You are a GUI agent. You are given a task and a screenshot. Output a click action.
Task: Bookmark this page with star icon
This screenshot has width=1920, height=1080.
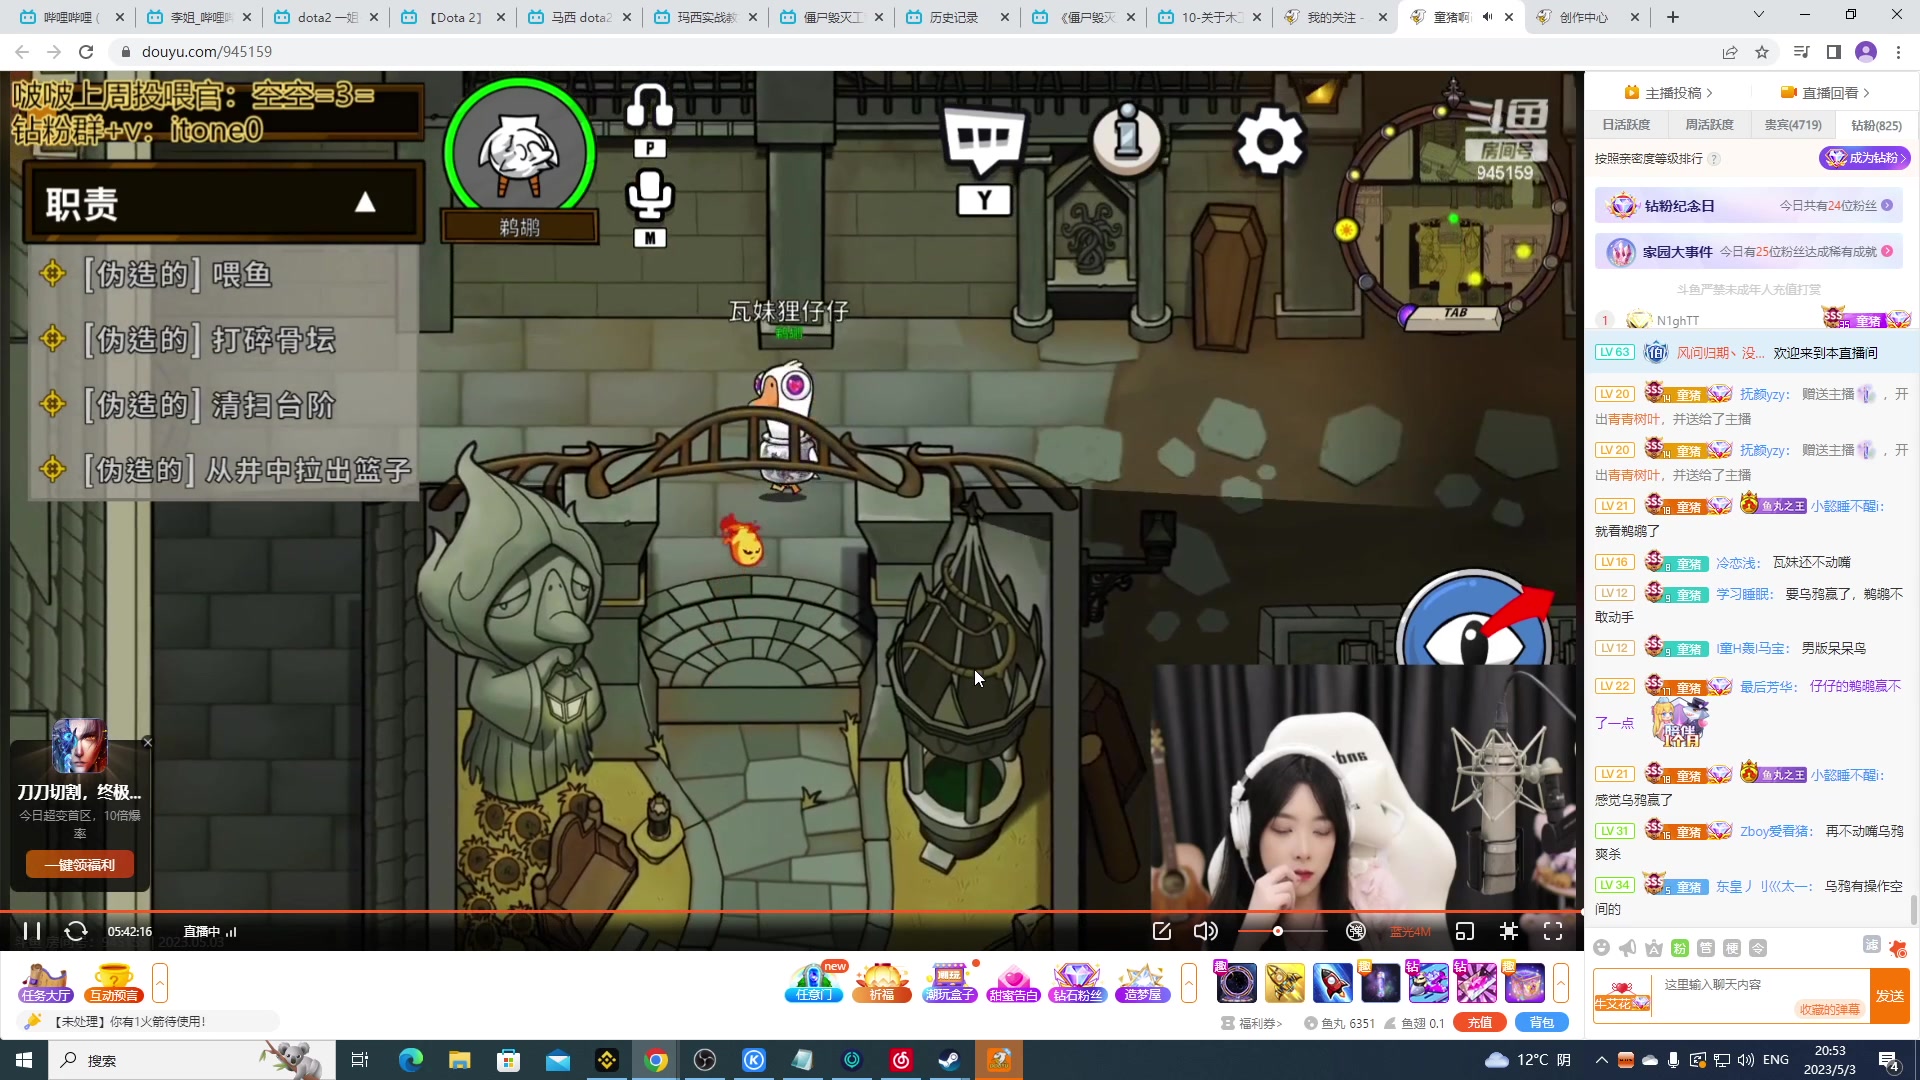coord(1762,52)
